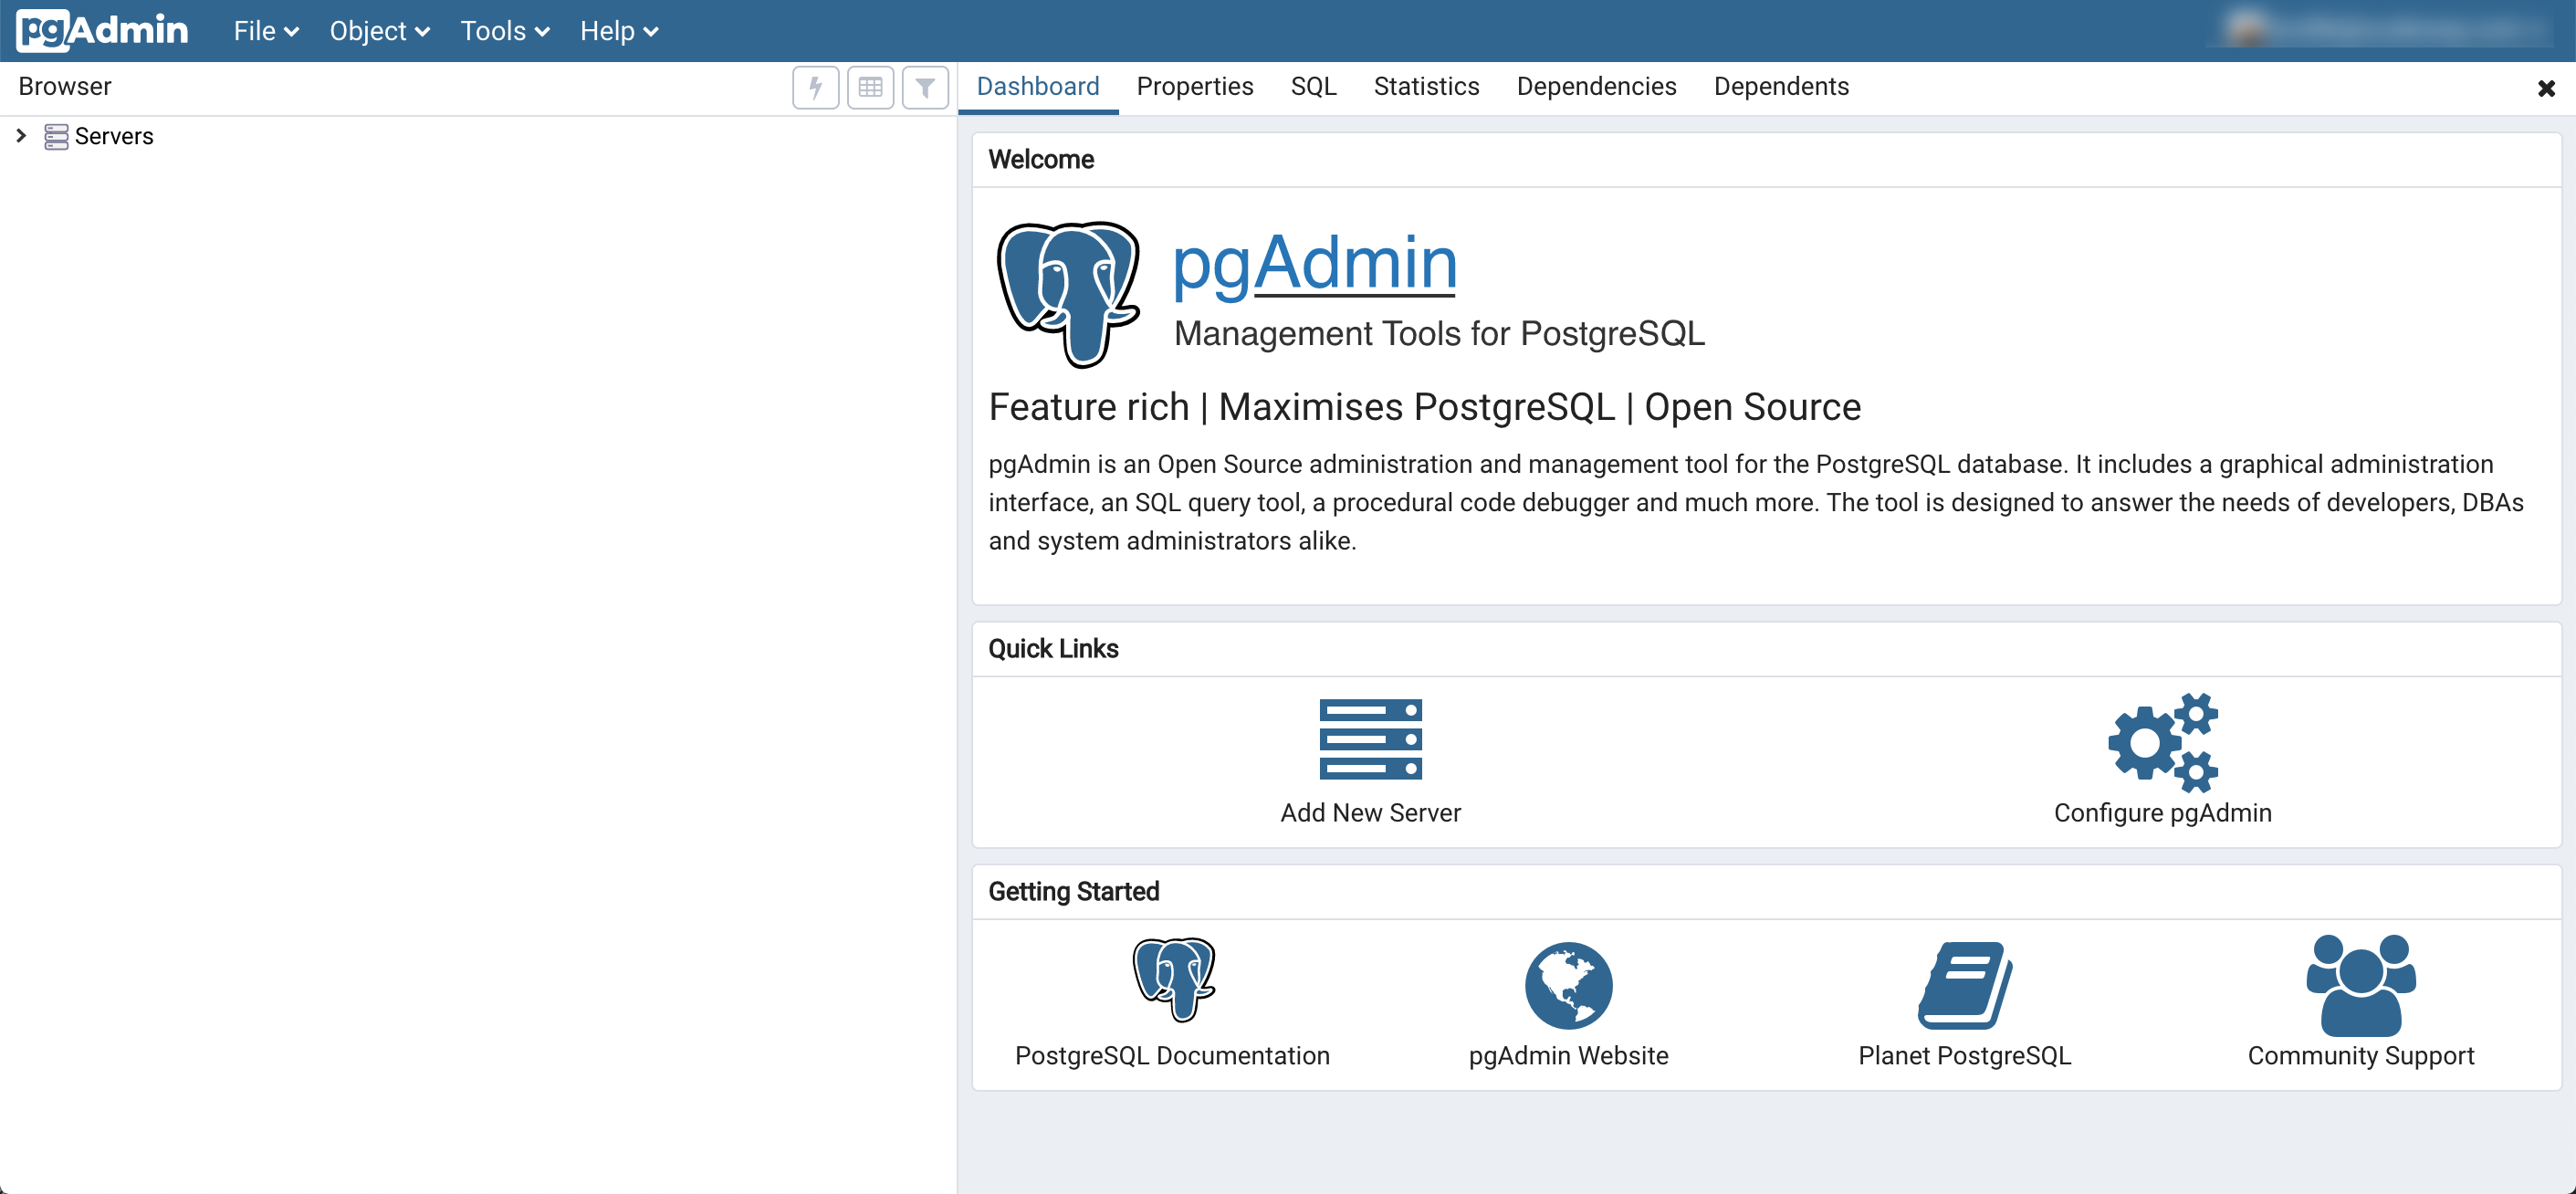Screen dimensions: 2576x1194
Task: Open the Object dropdown menu
Action: [379, 31]
